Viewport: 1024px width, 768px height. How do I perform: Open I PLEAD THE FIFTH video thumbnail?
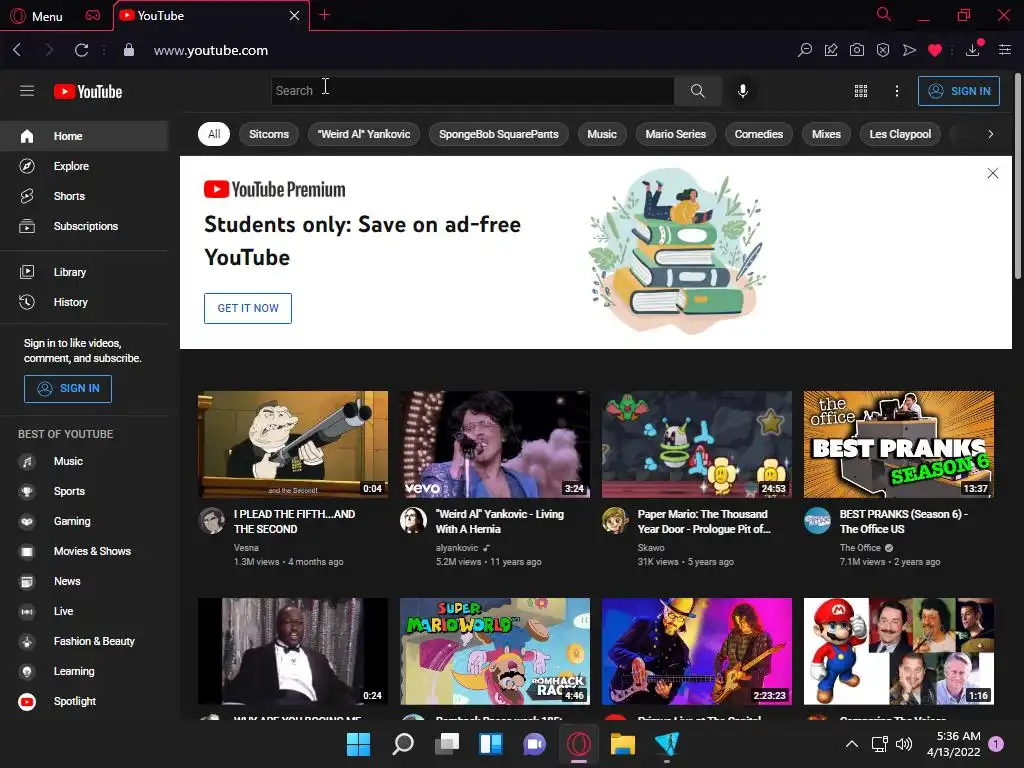click(x=293, y=444)
